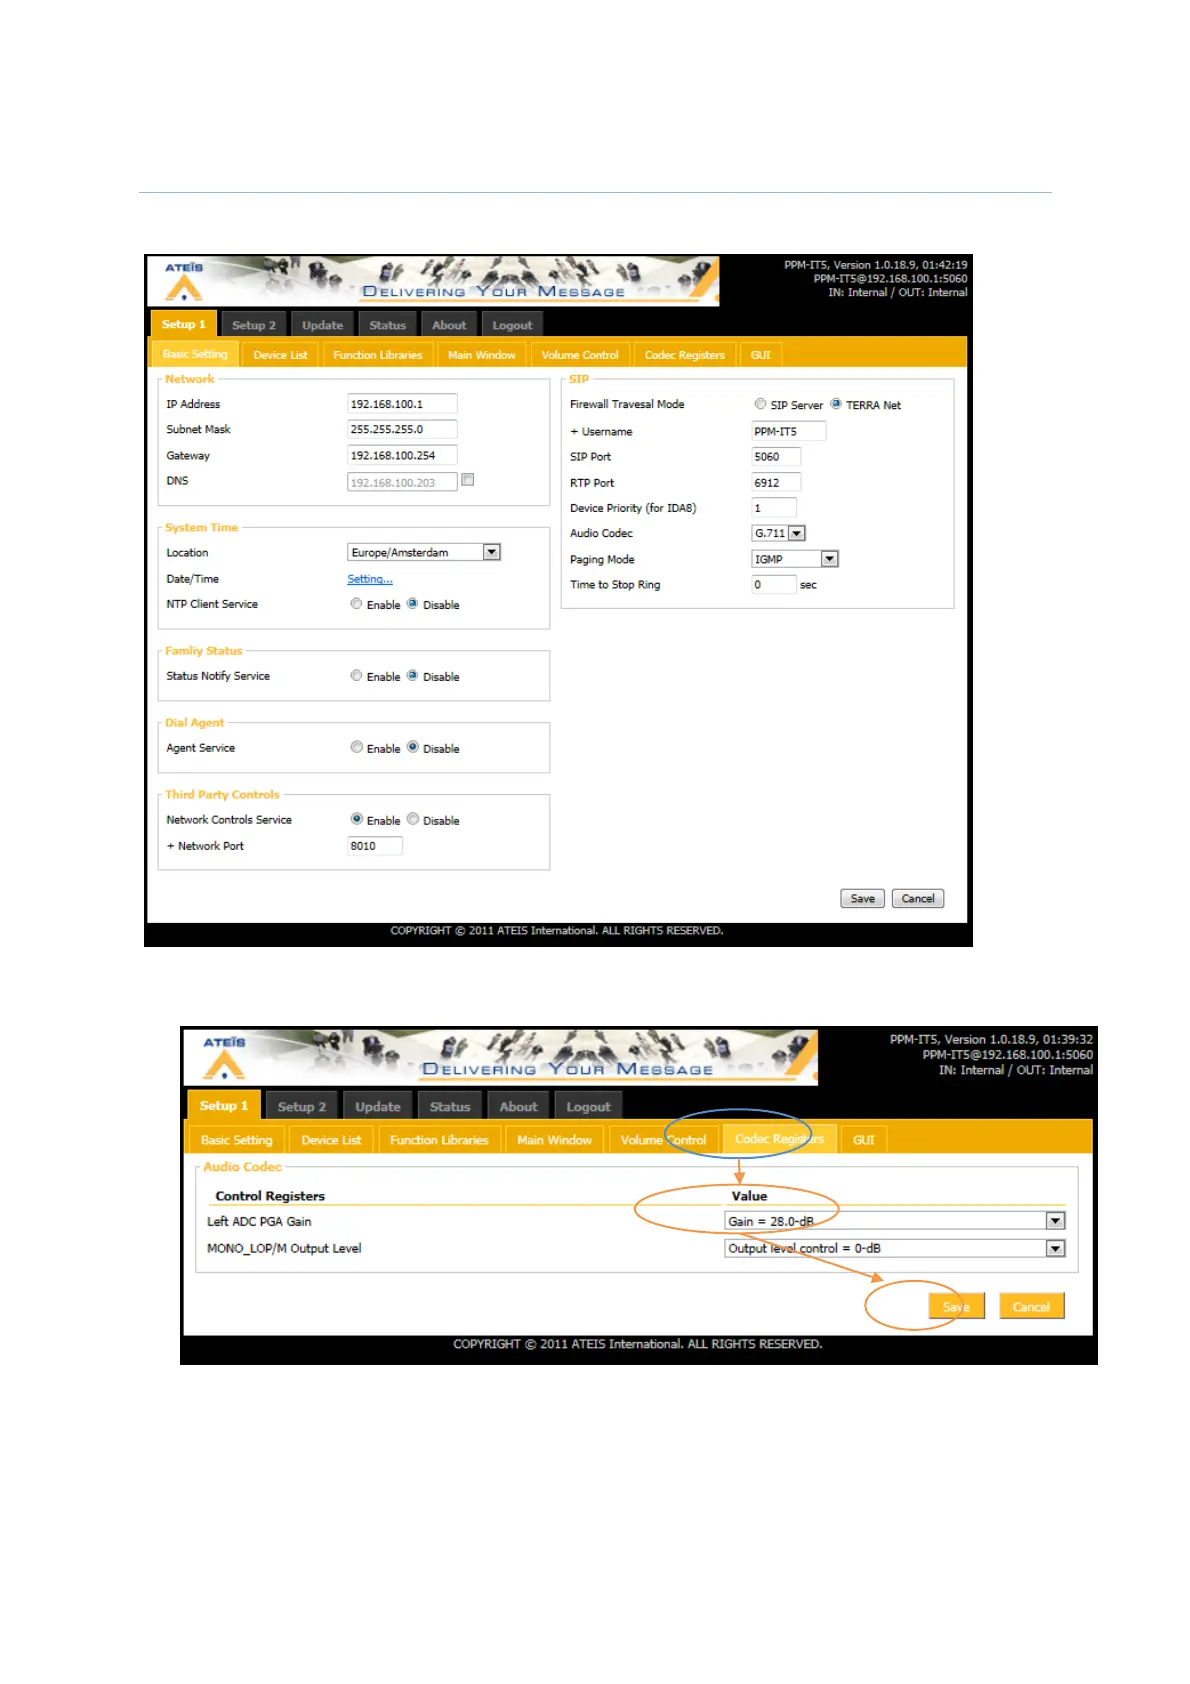The width and height of the screenshot is (1190, 1684).
Task: Select Function Libraries sub-tab in lower screenshot
Action: click(439, 1139)
